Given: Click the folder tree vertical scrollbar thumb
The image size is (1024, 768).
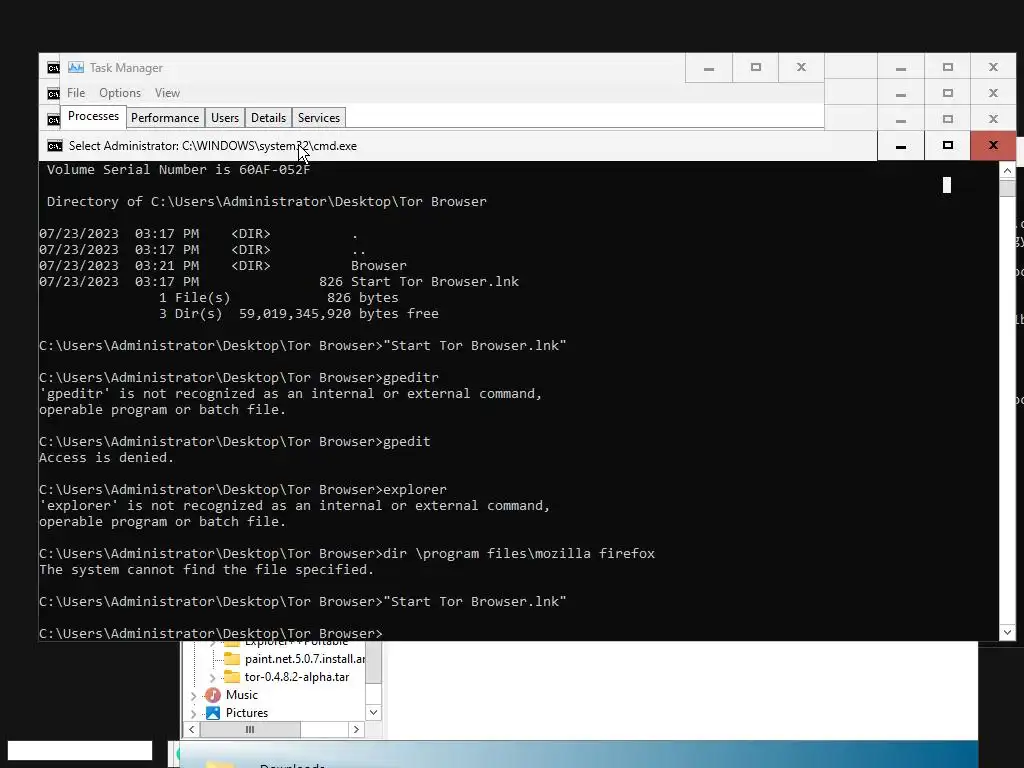Looking at the screenshot, I should [373, 663].
